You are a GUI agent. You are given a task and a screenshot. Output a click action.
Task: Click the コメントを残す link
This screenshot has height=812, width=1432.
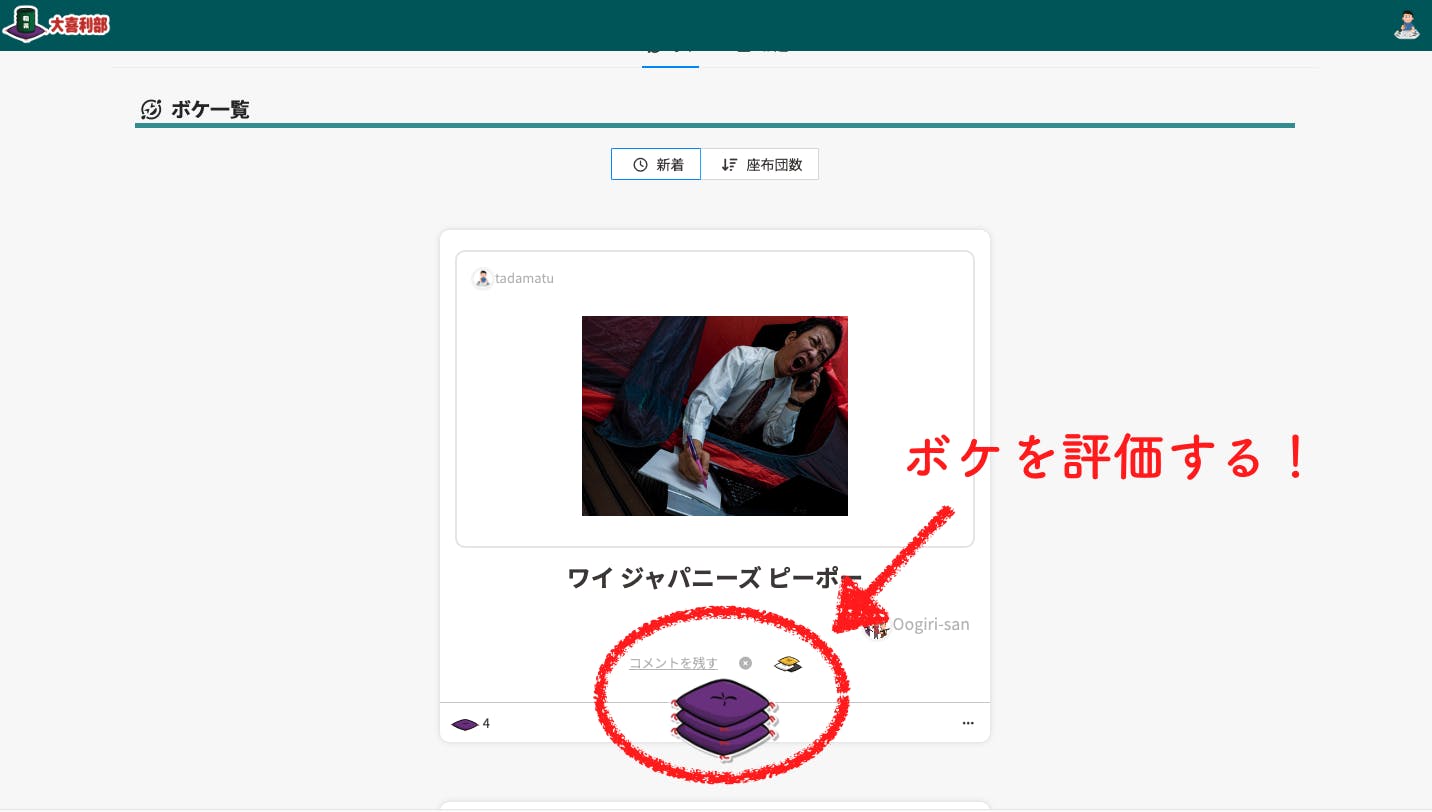(673, 663)
